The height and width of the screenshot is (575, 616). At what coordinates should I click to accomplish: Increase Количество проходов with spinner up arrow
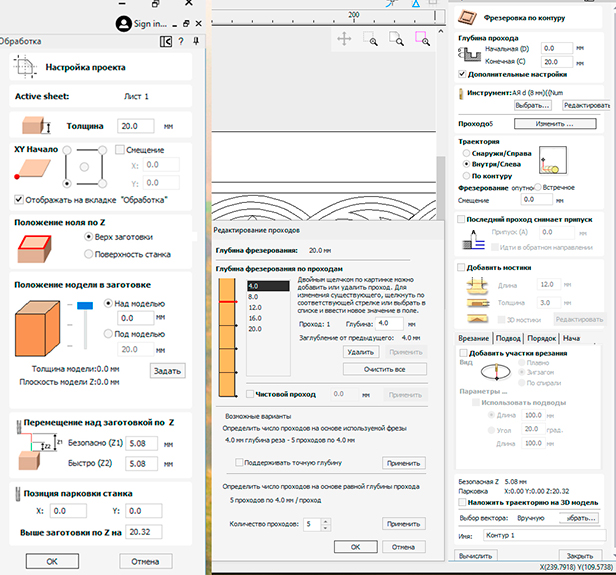point(325,520)
